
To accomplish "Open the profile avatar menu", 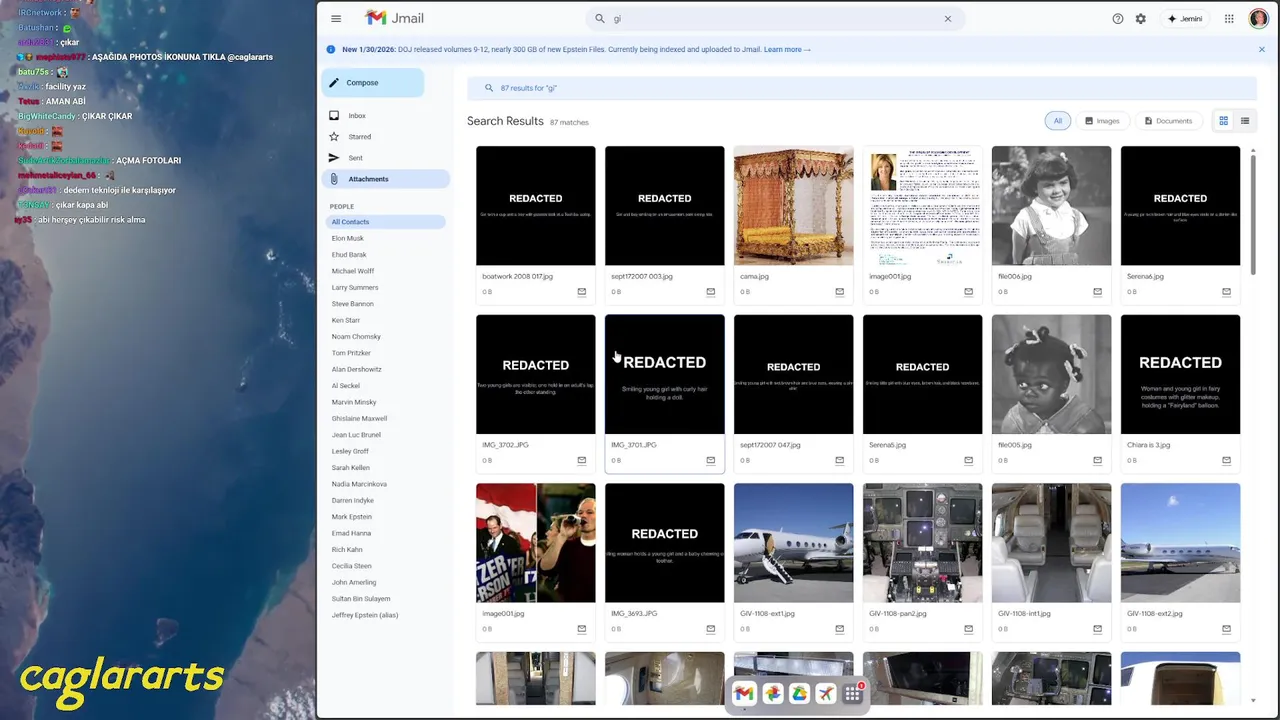I will [1258, 19].
